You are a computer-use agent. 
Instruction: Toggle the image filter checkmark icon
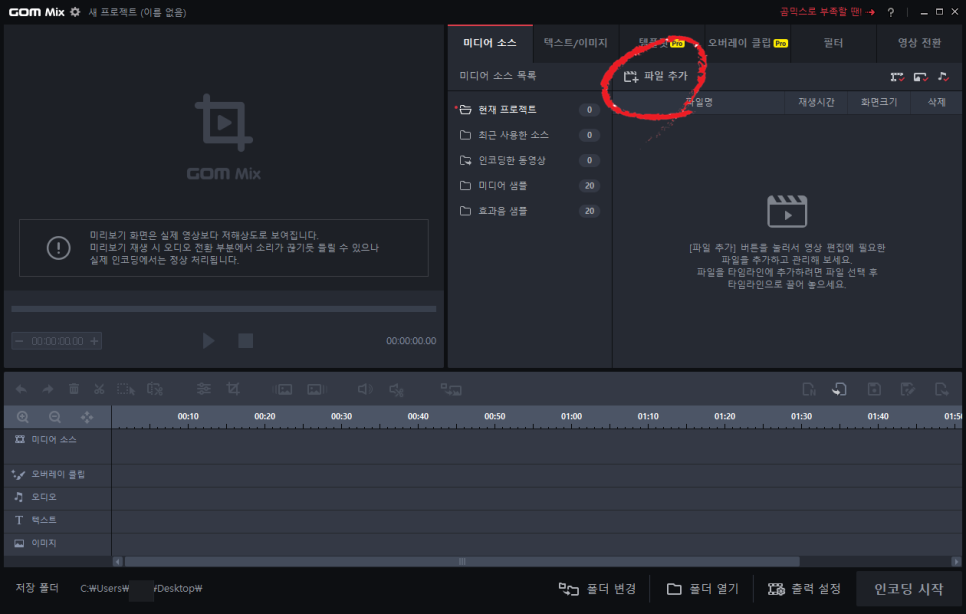coord(920,76)
